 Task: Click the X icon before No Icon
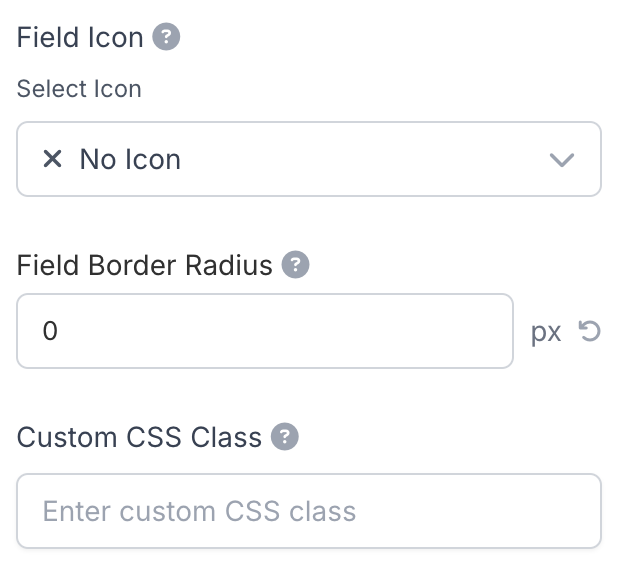point(53,158)
